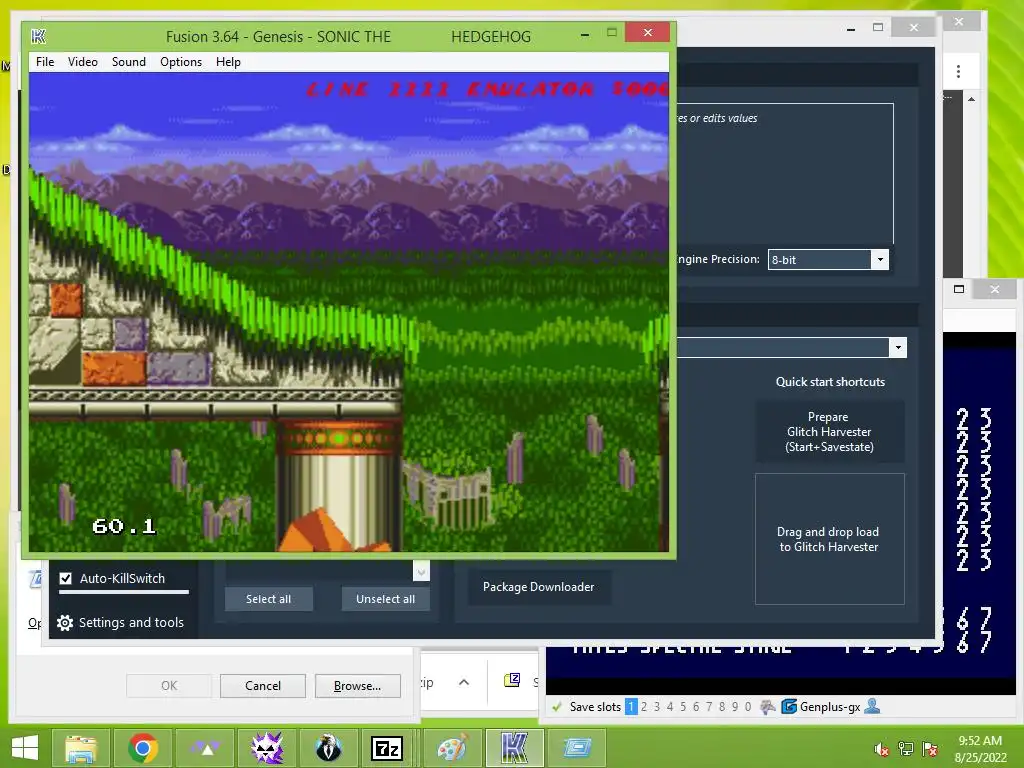The width and height of the screenshot is (1024, 768).
Task: Select save slot 4
Action: point(670,707)
